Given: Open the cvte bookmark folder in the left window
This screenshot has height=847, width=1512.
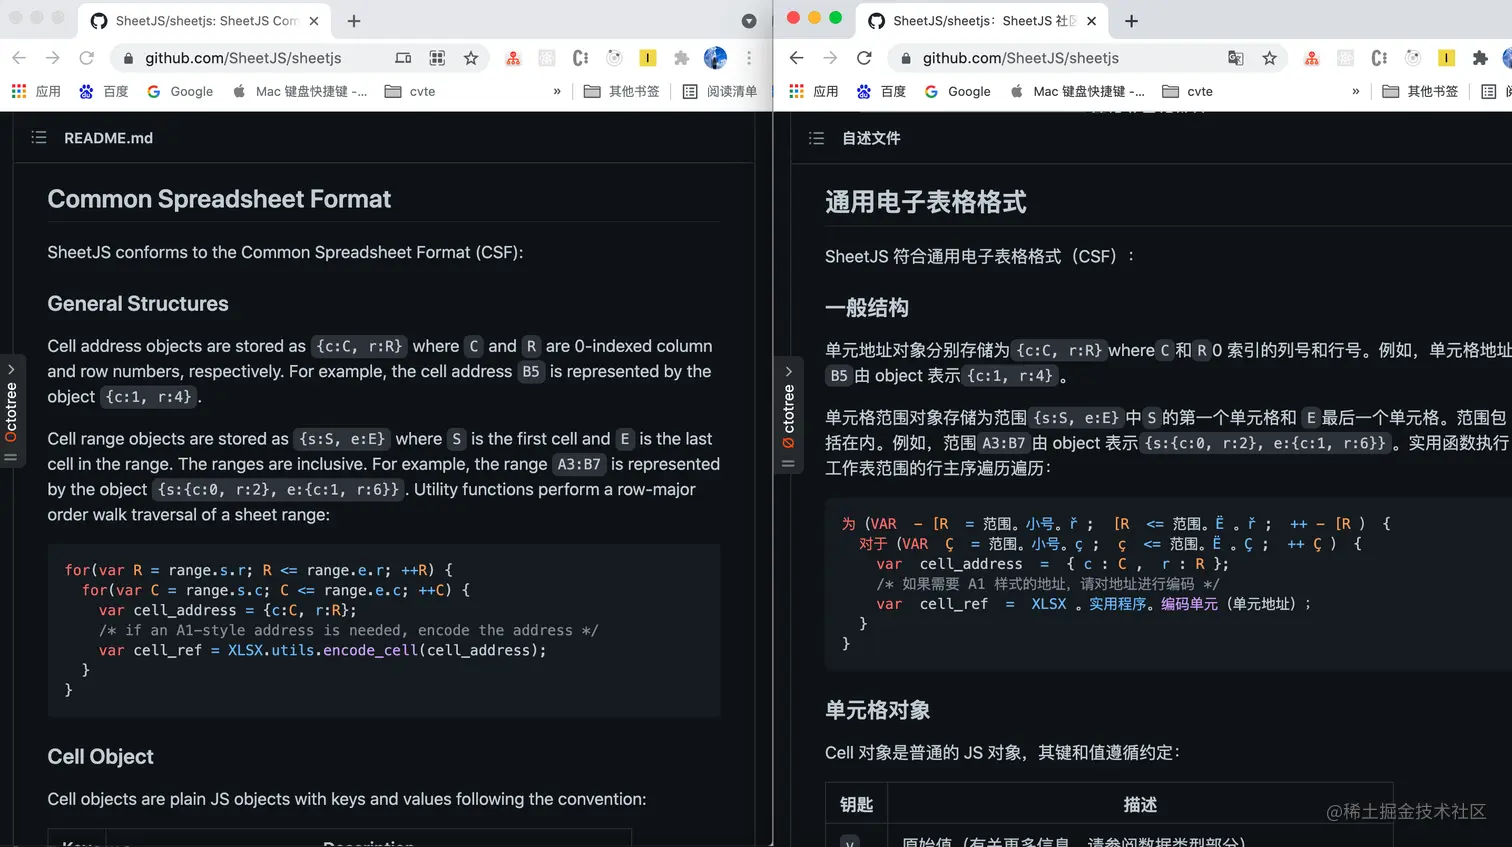Looking at the screenshot, I should (410, 91).
